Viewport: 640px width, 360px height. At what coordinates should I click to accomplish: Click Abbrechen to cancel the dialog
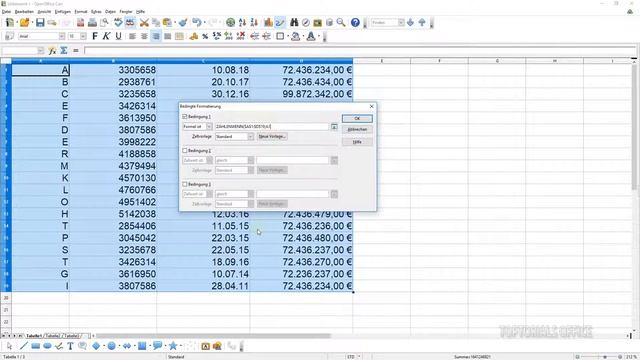[x=357, y=129]
